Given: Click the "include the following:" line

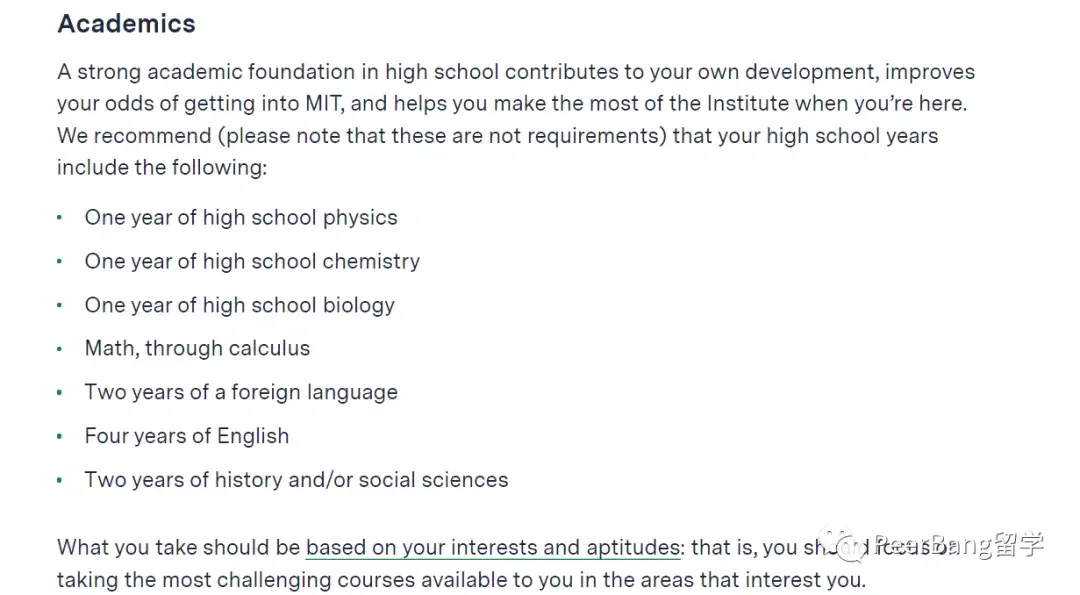Looking at the screenshot, I should 162,168.
